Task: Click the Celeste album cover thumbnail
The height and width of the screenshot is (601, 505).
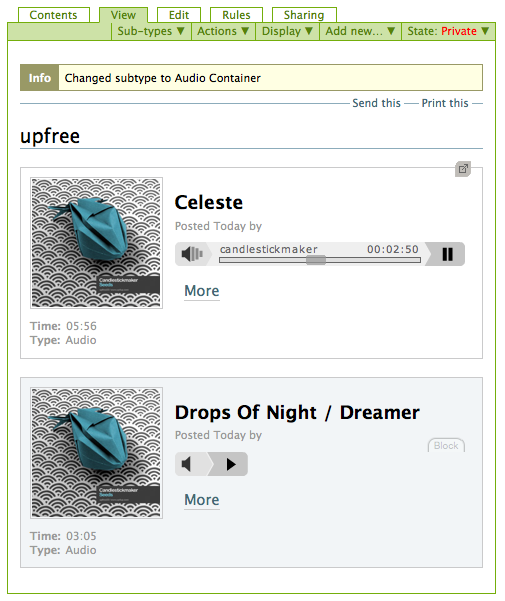Action: click(x=97, y=243)
